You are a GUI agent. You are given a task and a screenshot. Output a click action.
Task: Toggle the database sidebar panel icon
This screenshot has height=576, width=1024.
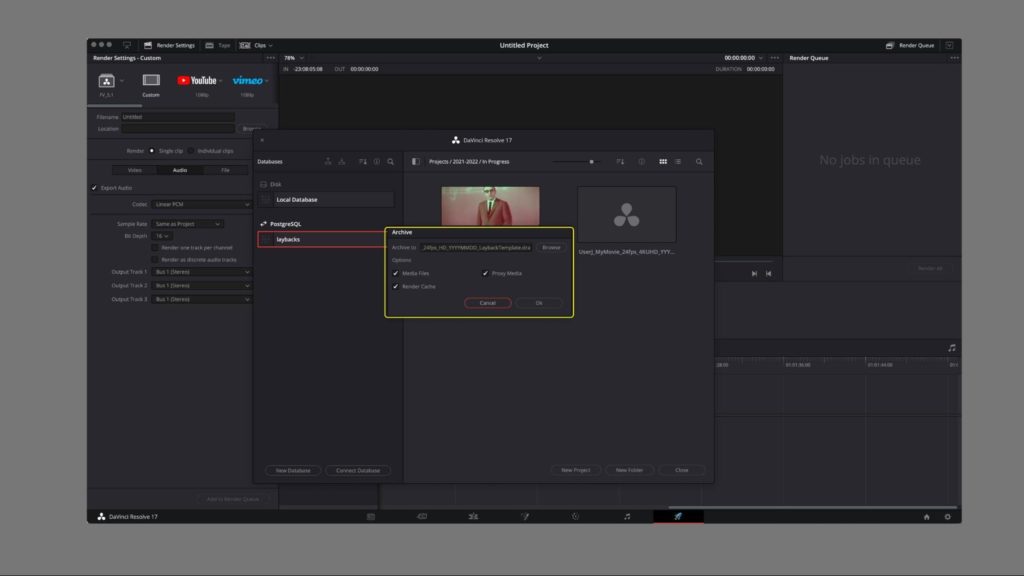(415, 161)
